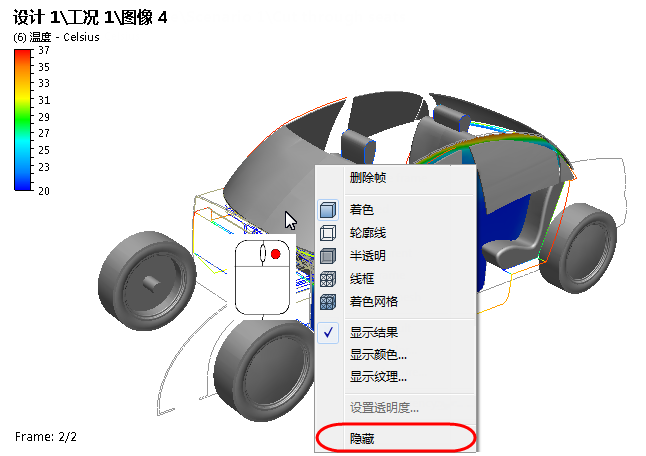Click the 着色网格 menu label

click(x=374, y=302)
